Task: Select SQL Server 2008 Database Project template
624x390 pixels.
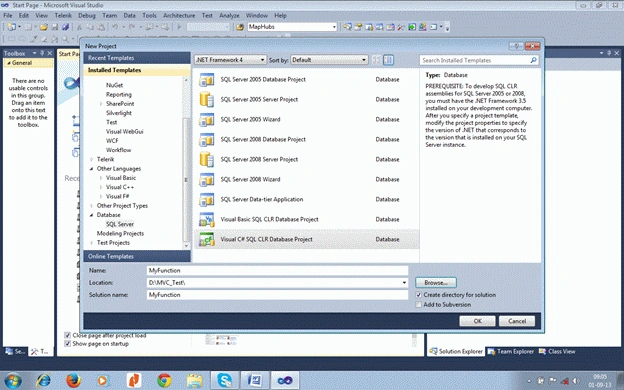Action: pyautogui.click(x=306, y=139)
